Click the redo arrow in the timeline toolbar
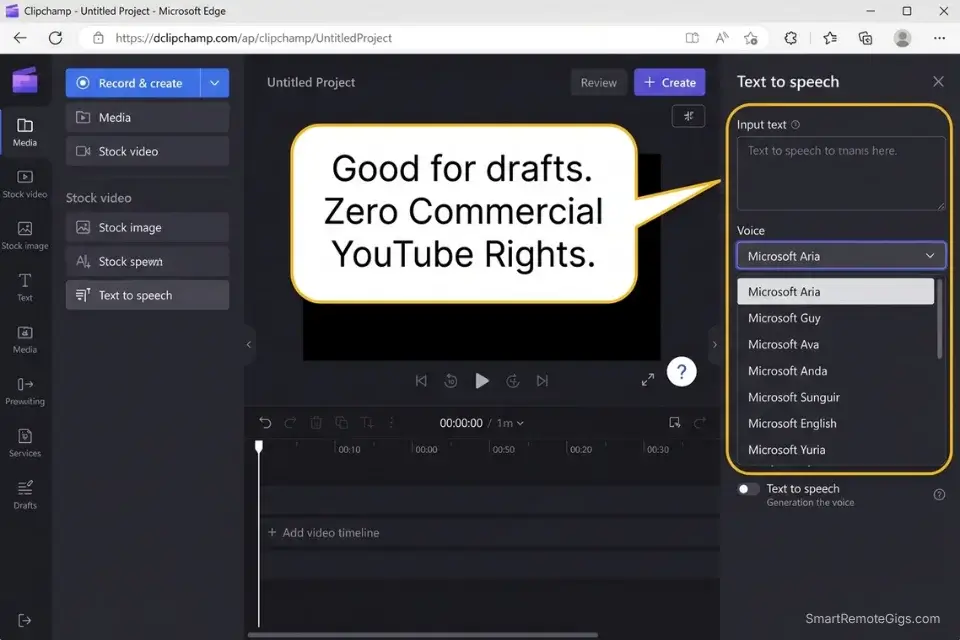The image size is (960, 640). [290, 423]
